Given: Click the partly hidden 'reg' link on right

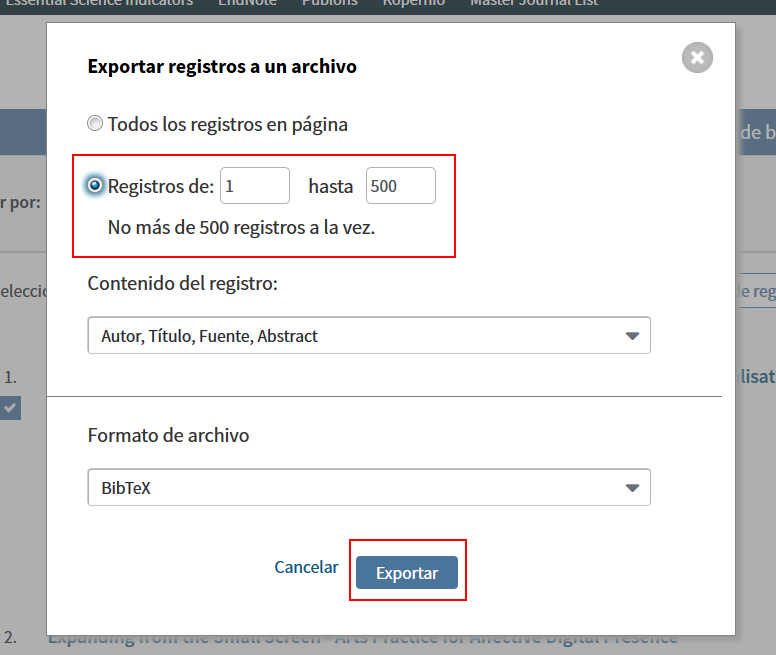Looking at the screenshot, I should 756,291.
